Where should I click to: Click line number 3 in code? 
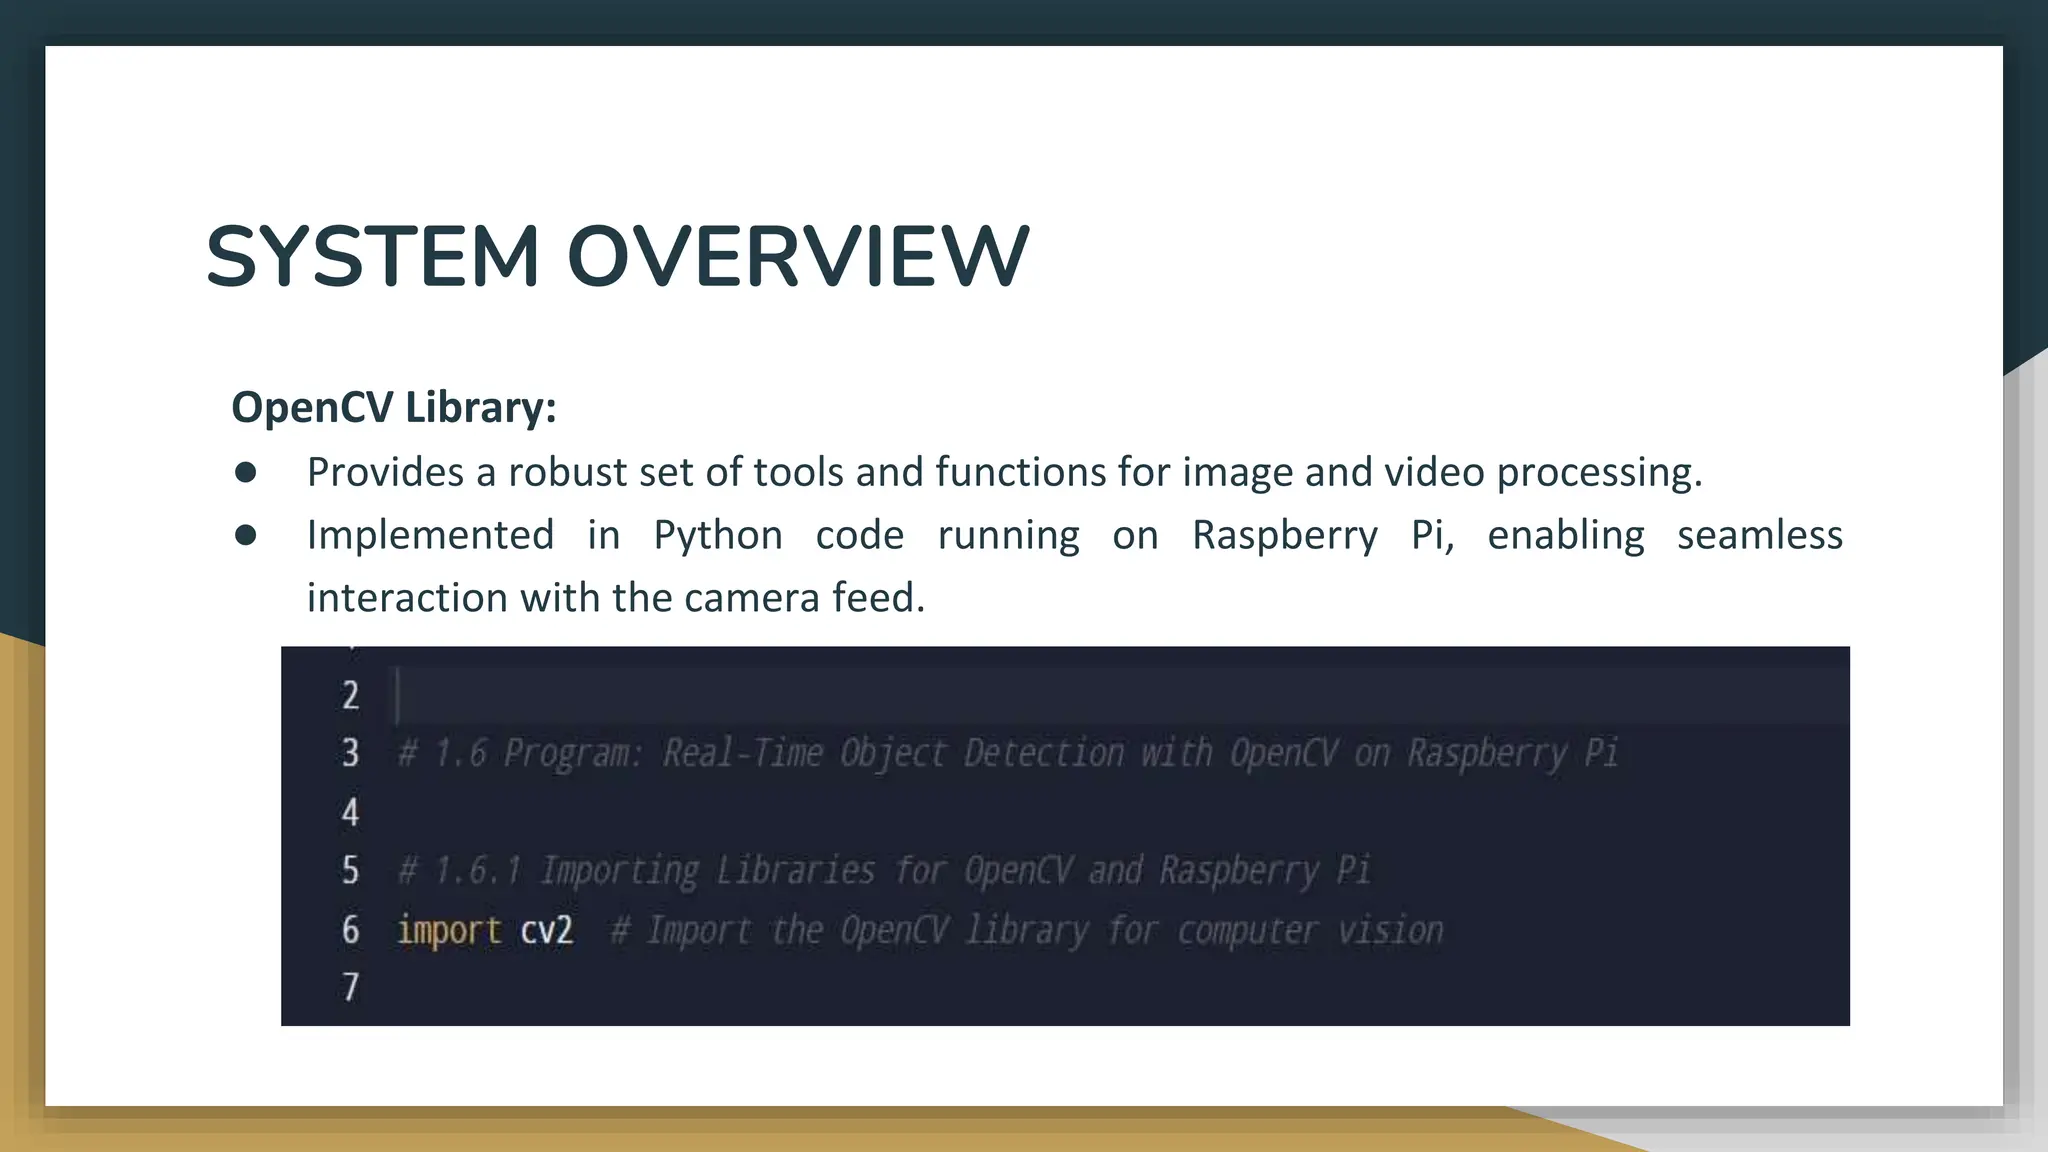pyautogui.click(x=350, y=753)
